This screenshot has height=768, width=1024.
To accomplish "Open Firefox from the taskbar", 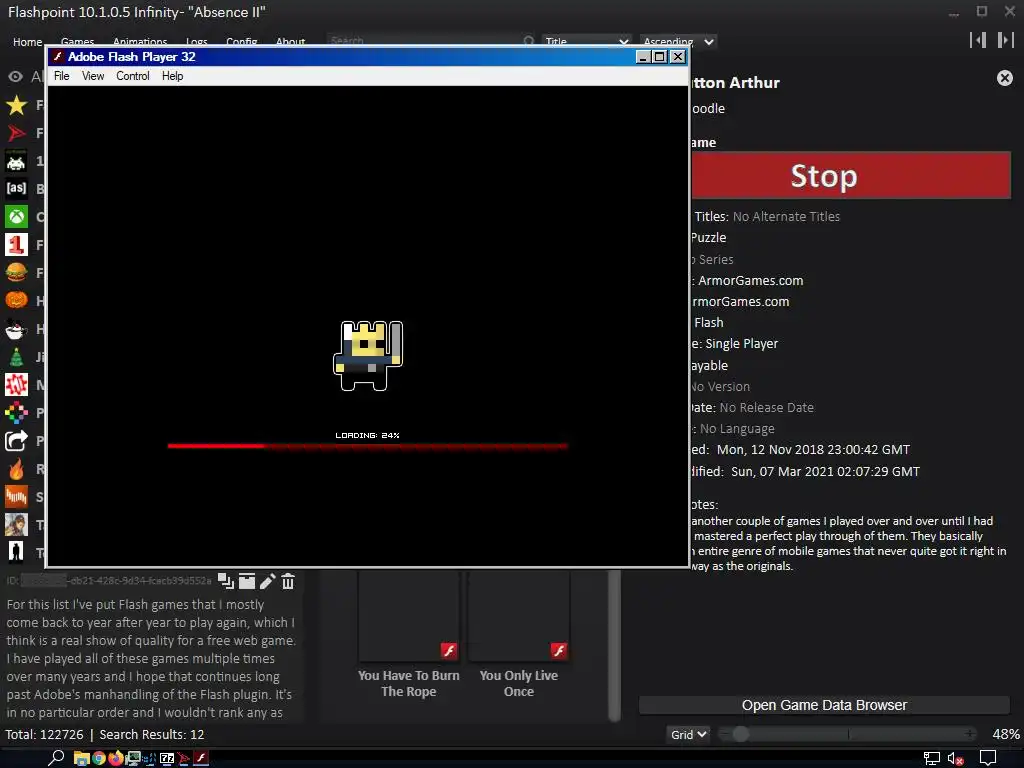I will [x=116, y=758].
